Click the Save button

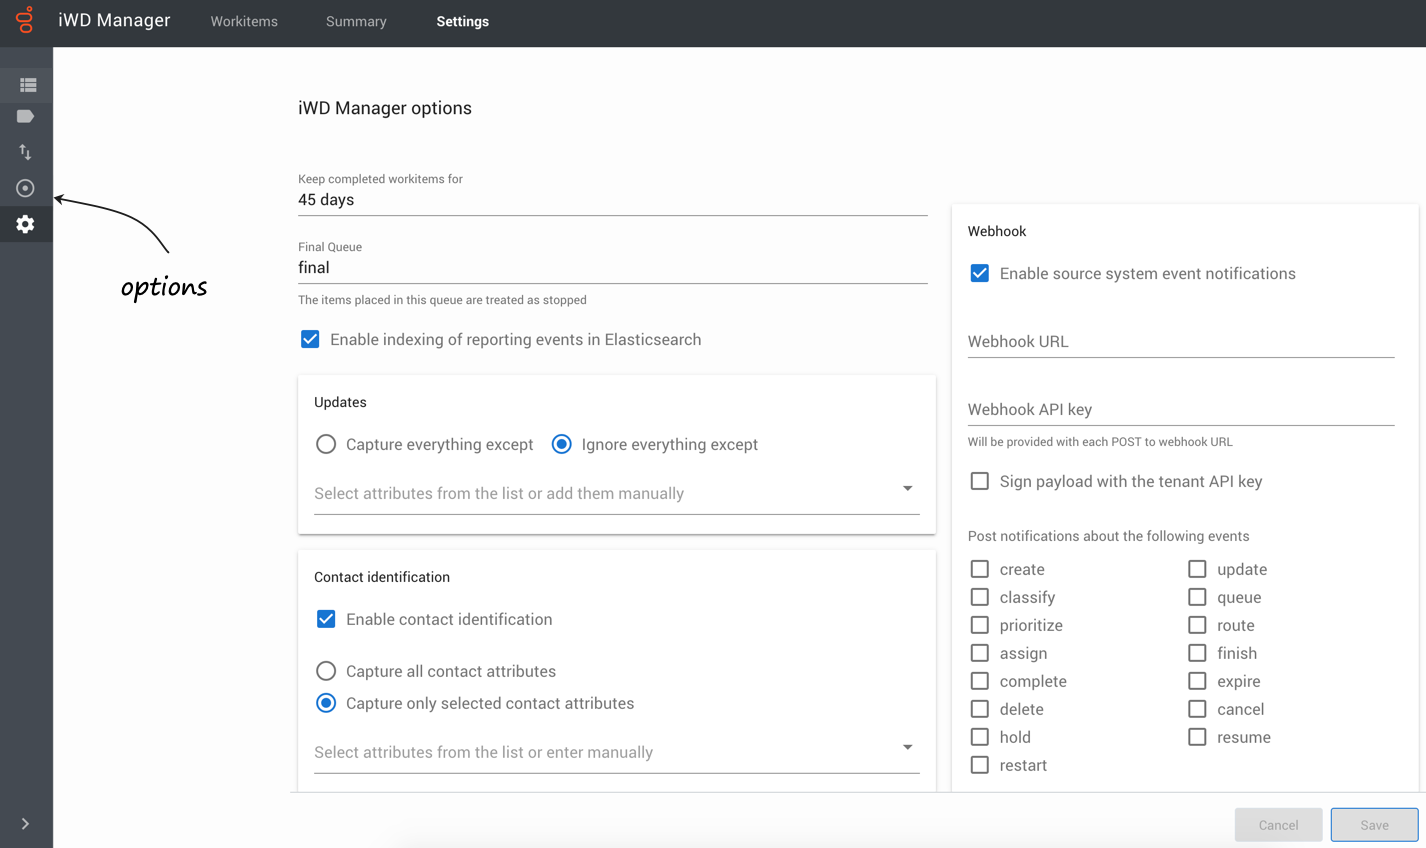click(x=1373, y=825)
